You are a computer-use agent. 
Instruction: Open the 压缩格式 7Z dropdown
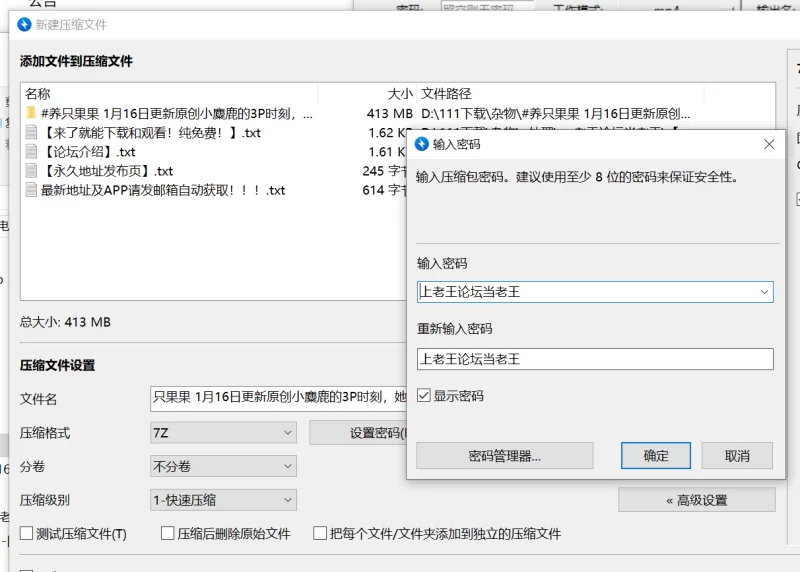point(222,433)
